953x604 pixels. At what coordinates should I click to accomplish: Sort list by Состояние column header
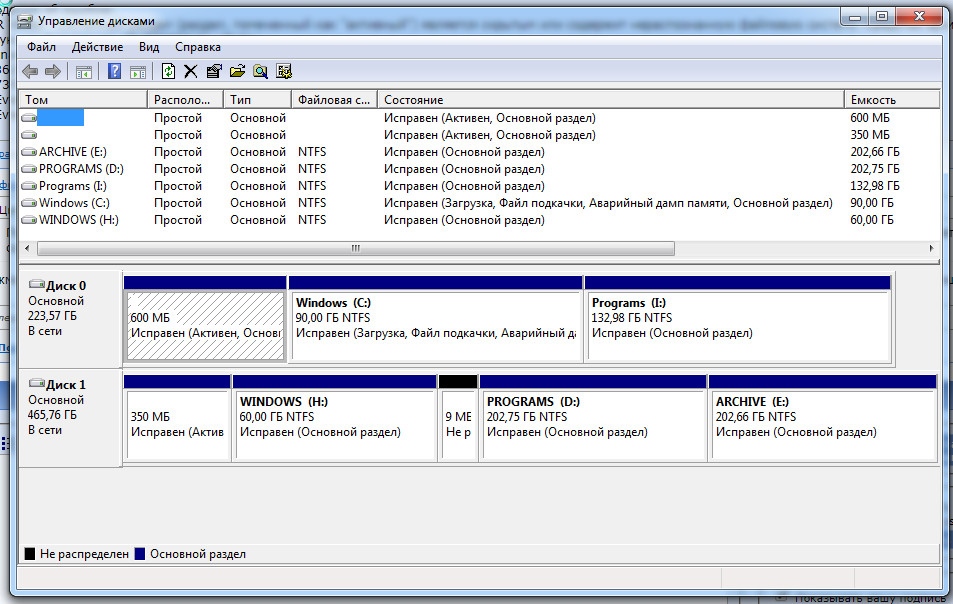413,100
